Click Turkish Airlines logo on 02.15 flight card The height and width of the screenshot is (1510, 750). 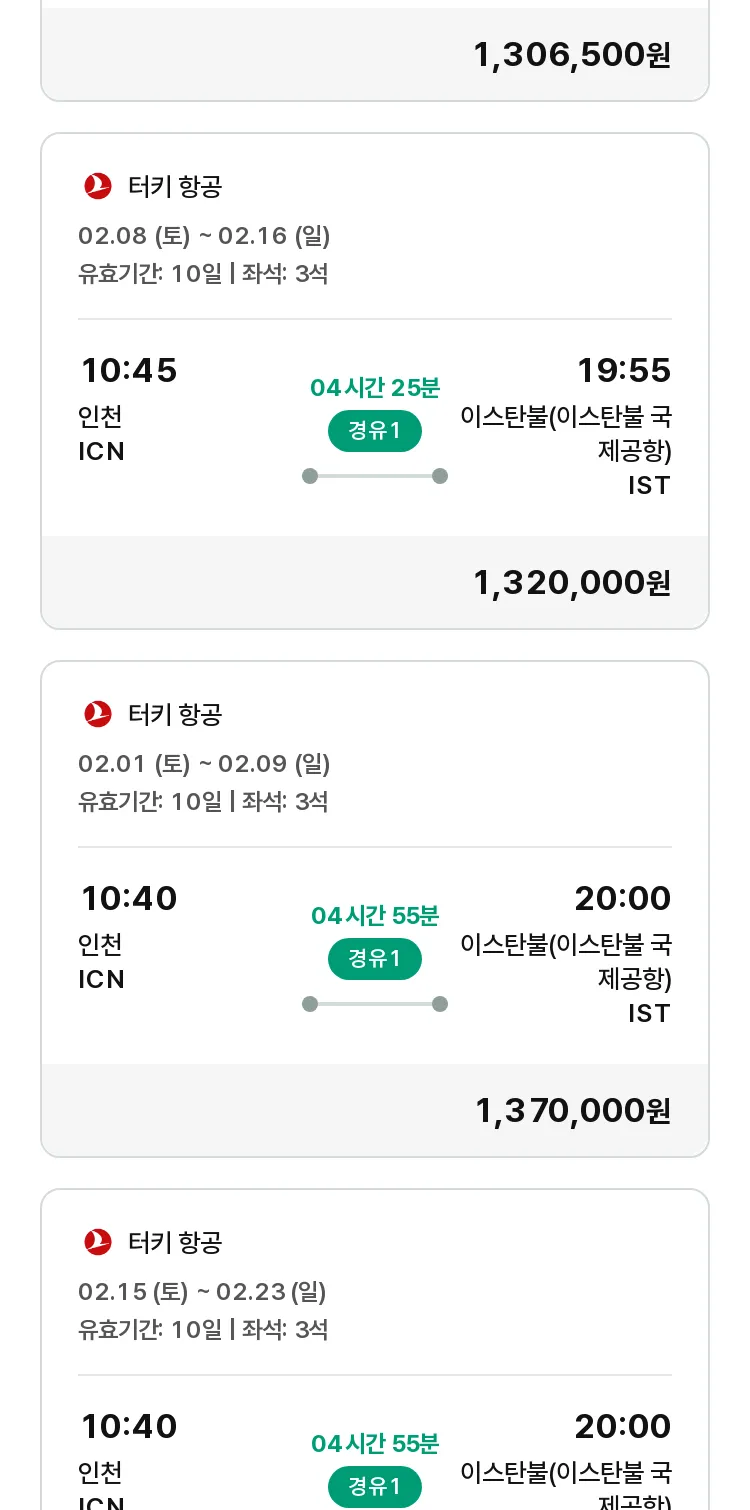click(x=98, y=1242)
